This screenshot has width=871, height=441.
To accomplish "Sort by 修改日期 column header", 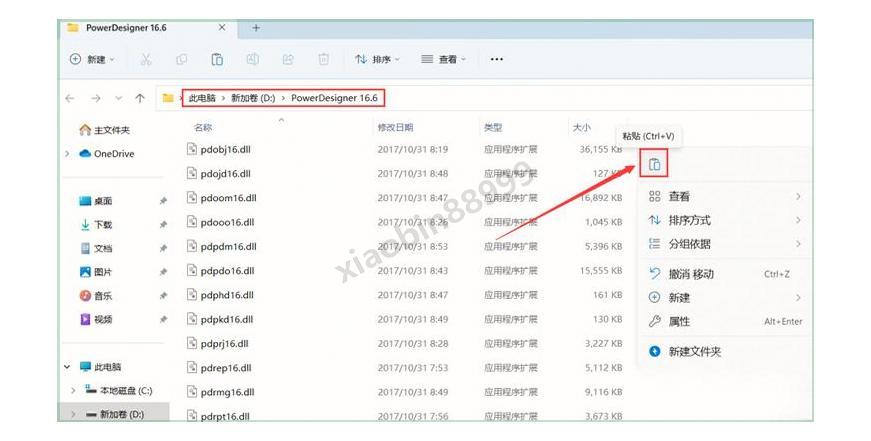I will coord(396,128).
